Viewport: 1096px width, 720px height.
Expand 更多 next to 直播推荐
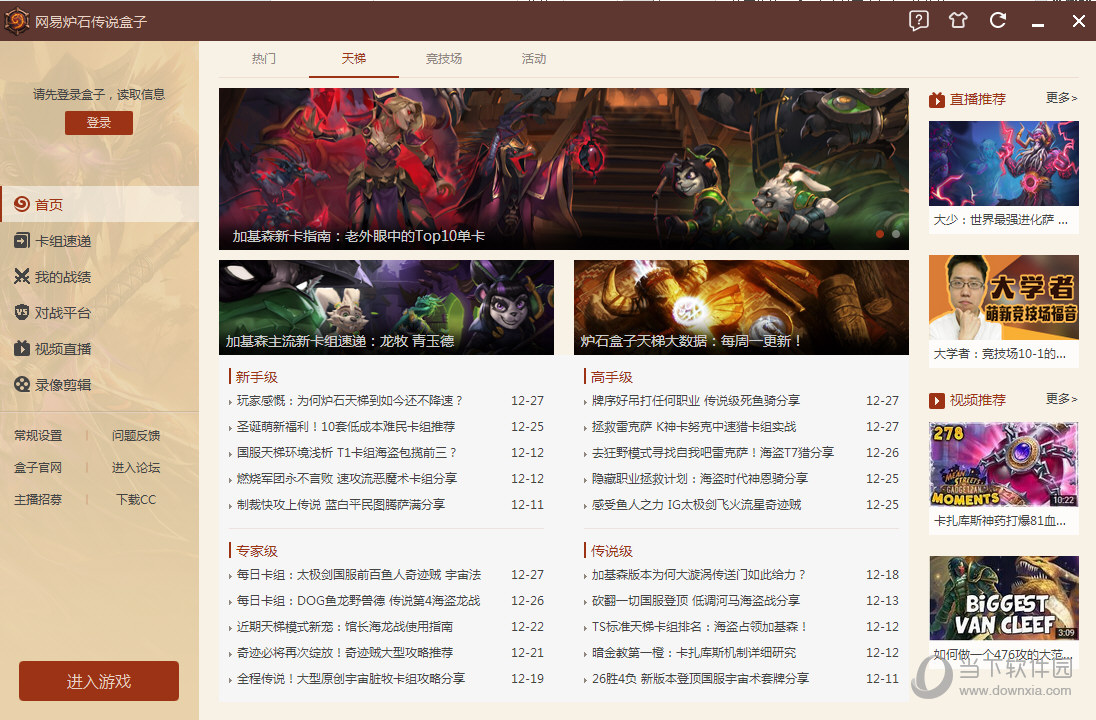1061,98
